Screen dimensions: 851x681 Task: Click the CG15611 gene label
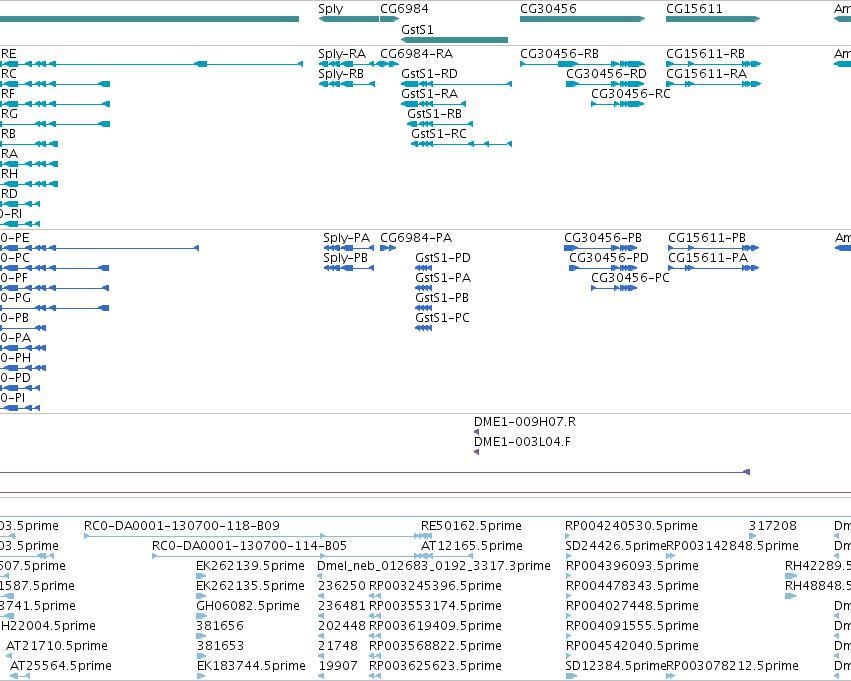tap(694, 9)
